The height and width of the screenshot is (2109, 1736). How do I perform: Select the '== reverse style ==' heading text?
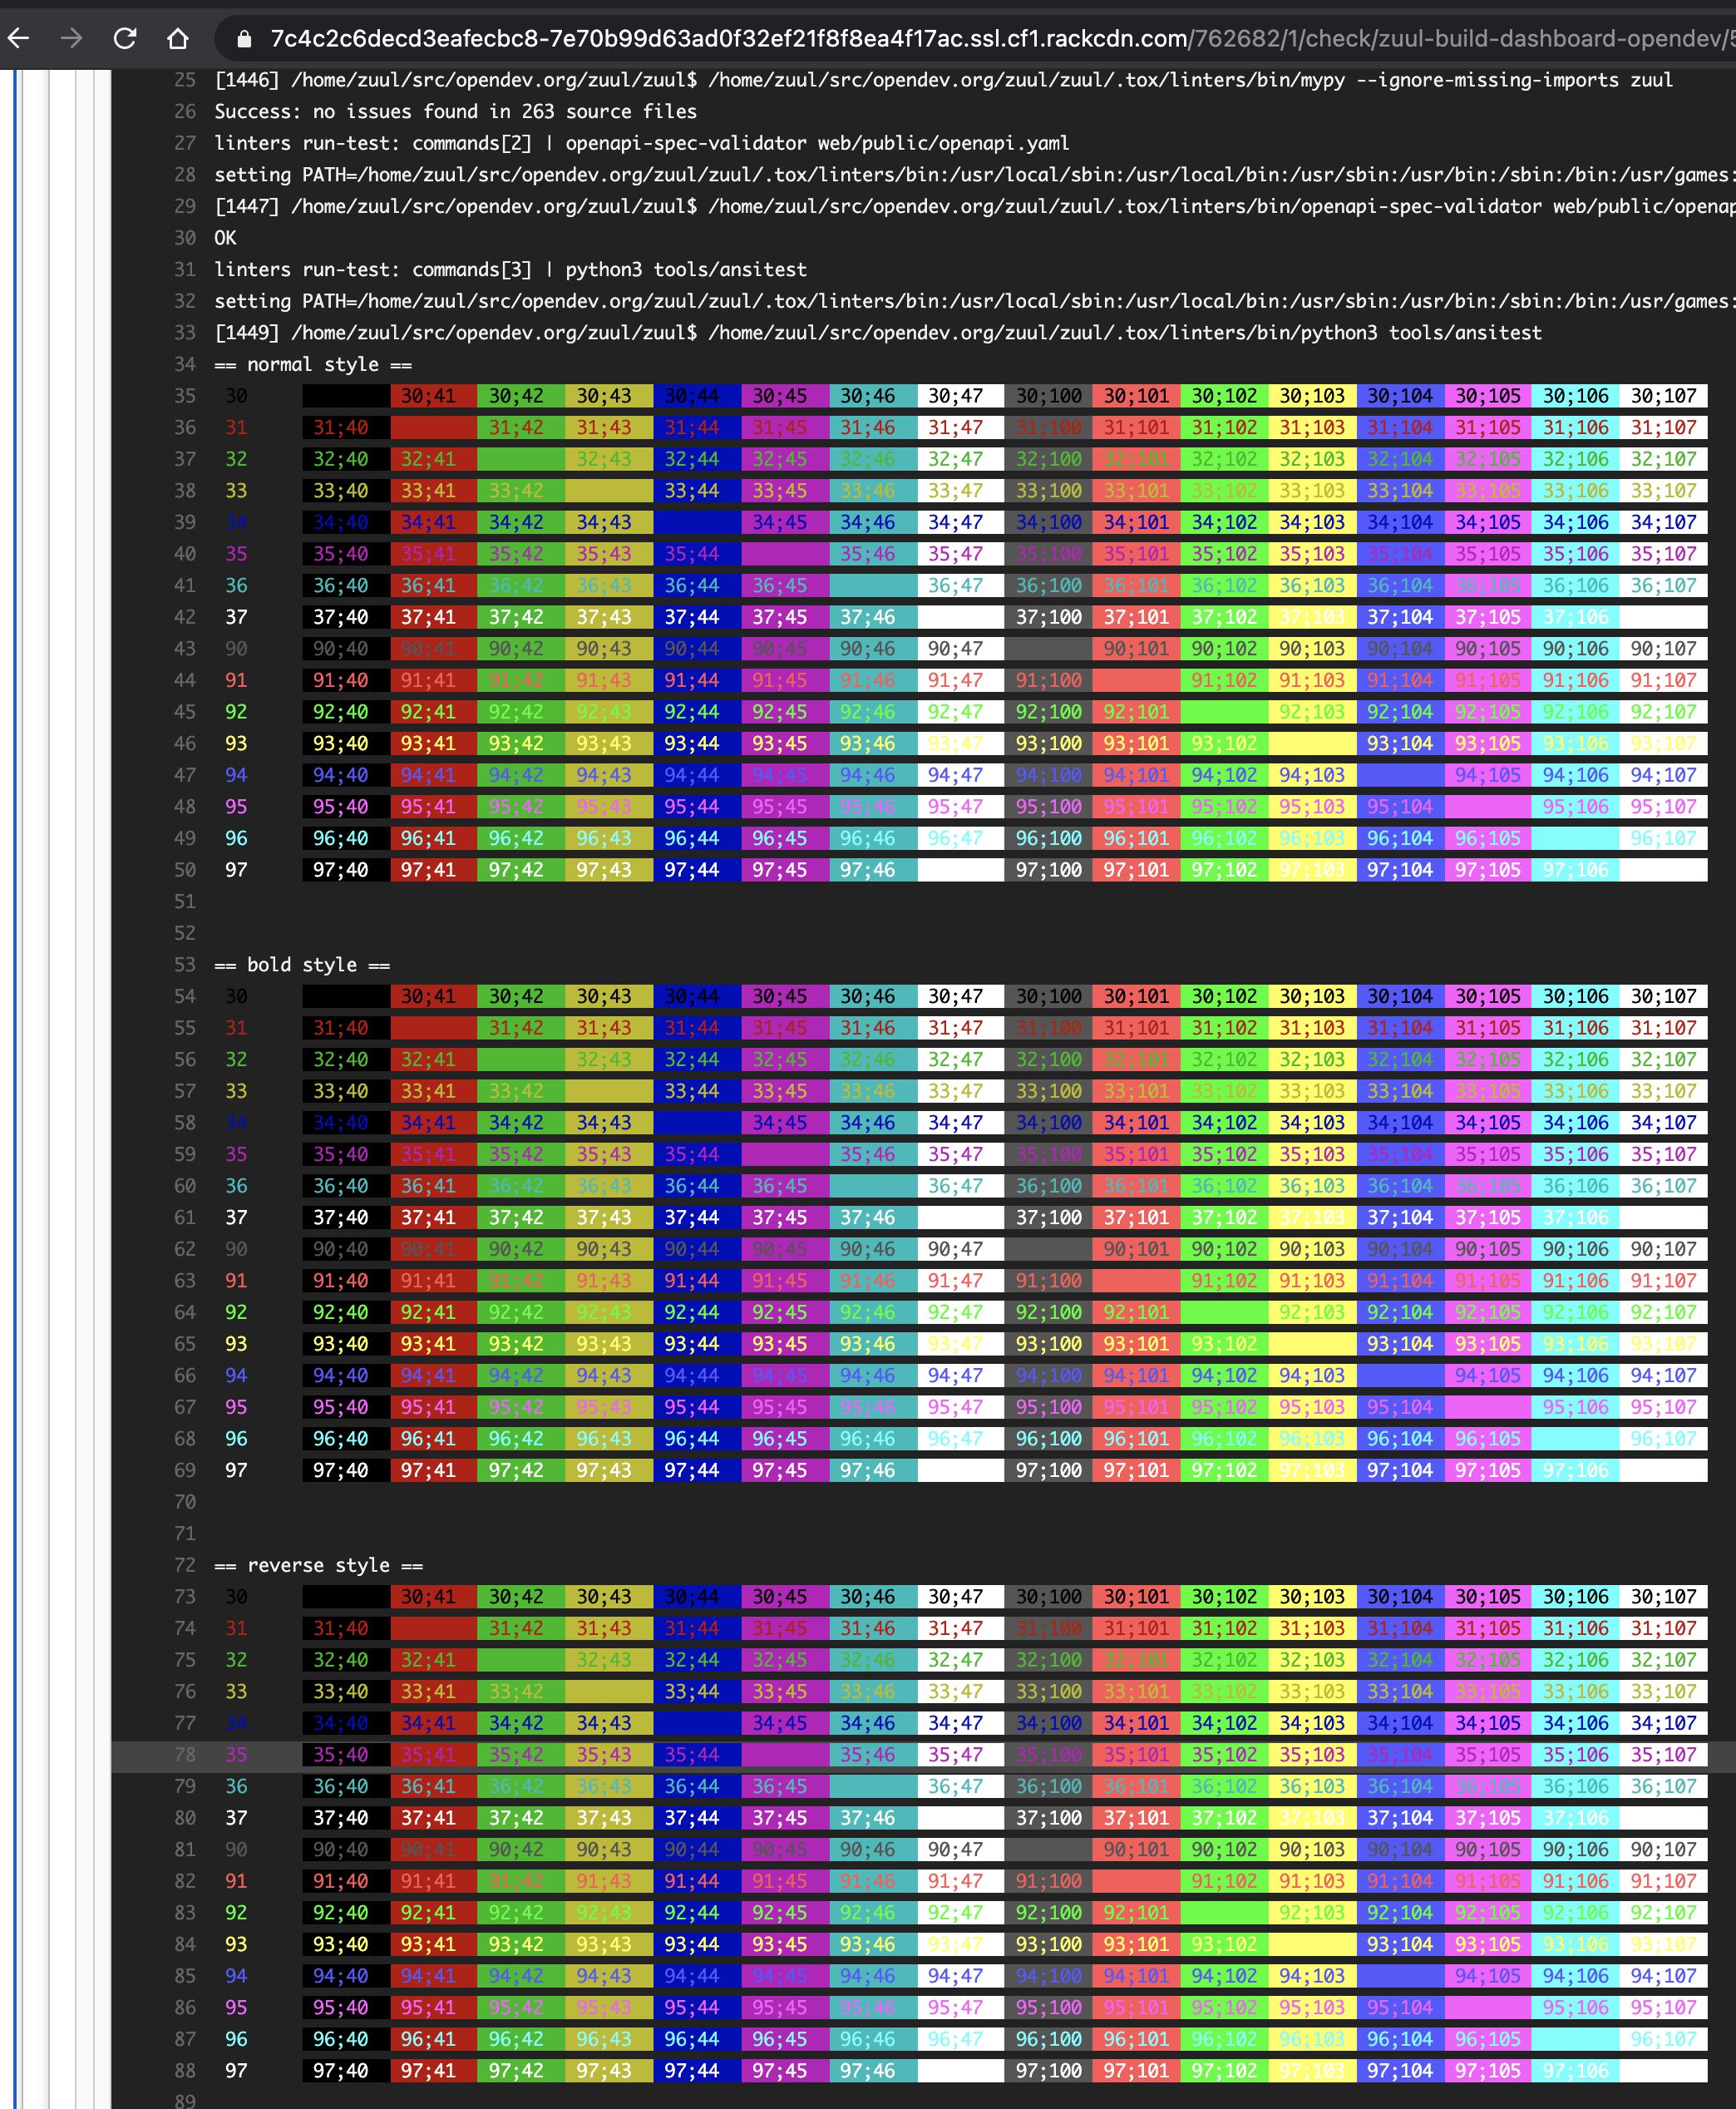pyautogui.click(x=319, y=1565)
